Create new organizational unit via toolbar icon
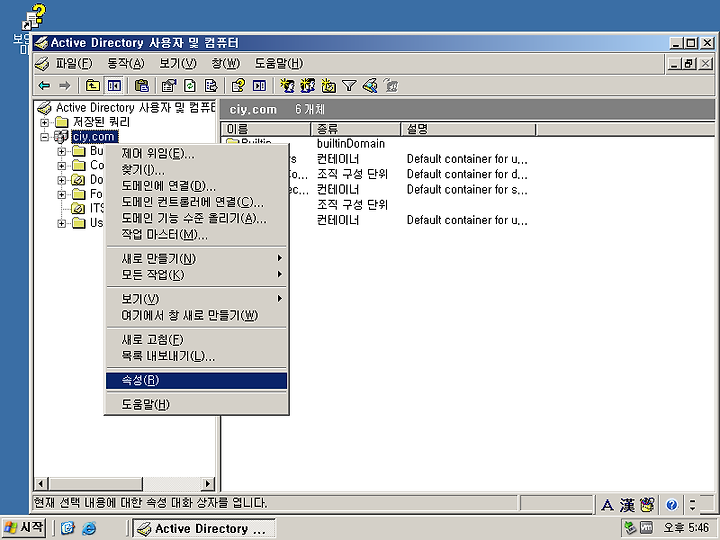The image size is (720, 540). pyautogui.click(x=328, y=85)
